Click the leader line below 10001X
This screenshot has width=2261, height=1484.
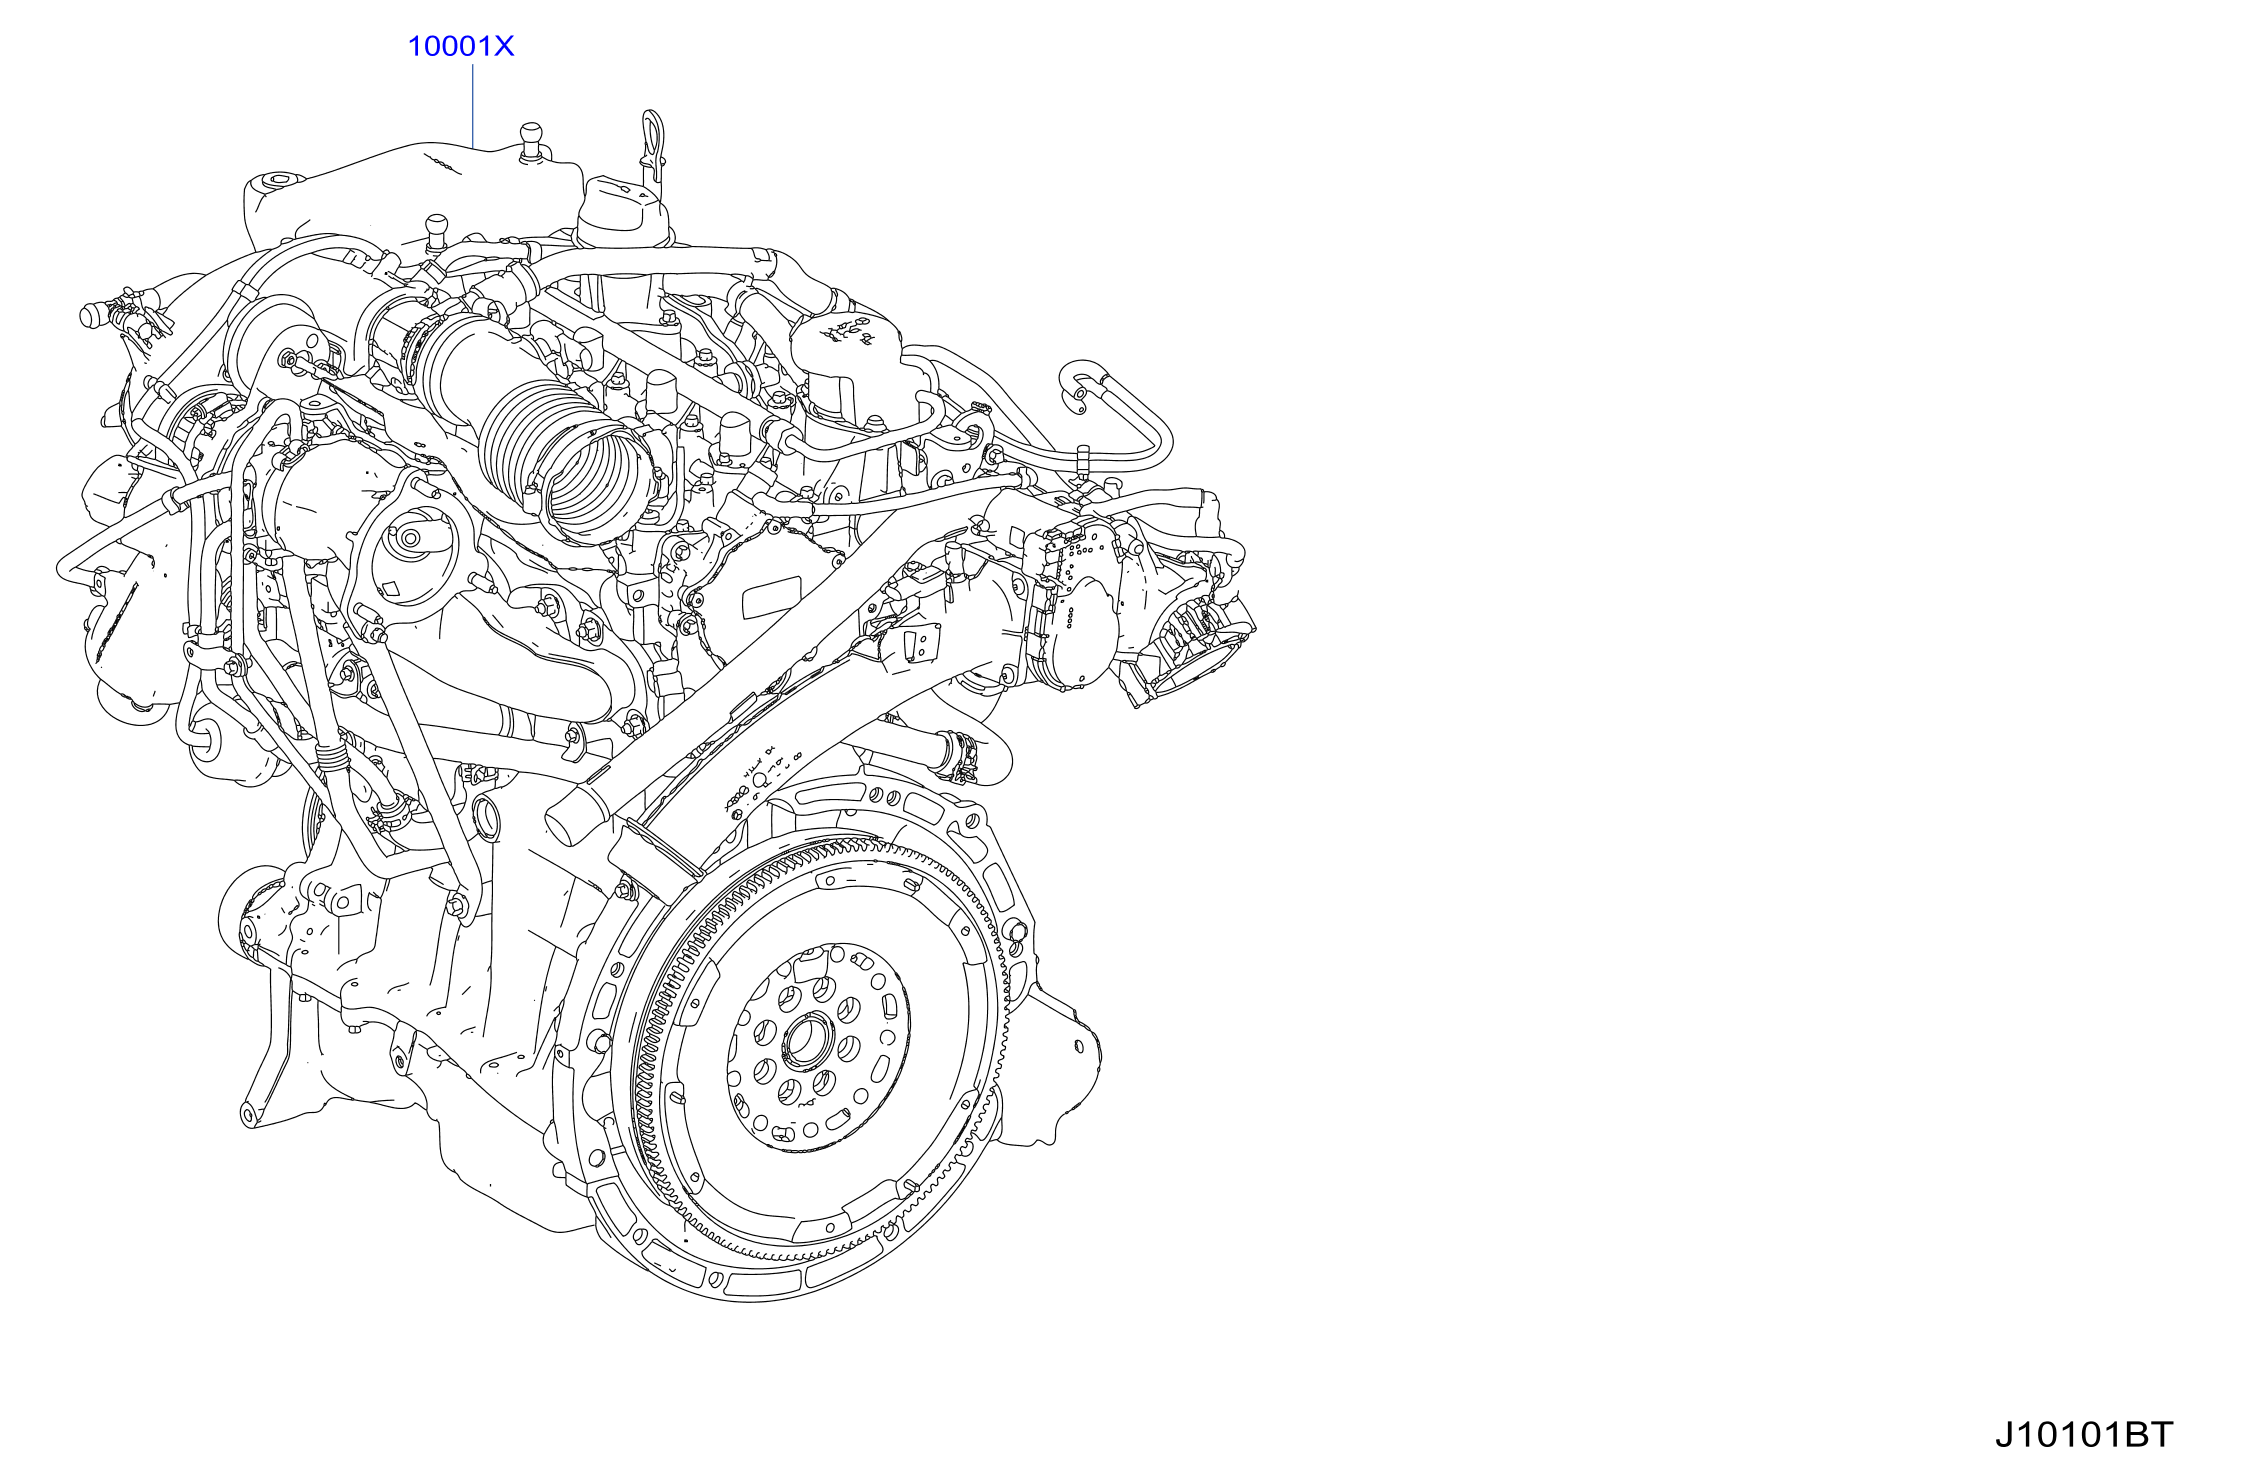[472, 105]
